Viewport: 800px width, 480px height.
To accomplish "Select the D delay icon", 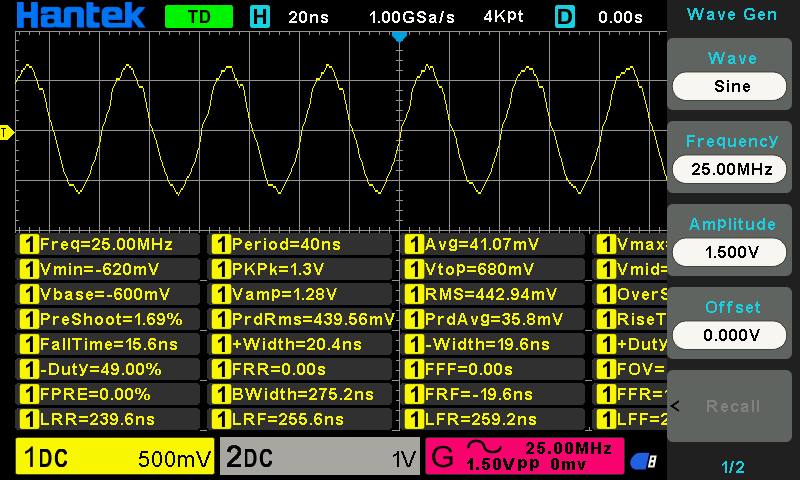I will [565, 16].
